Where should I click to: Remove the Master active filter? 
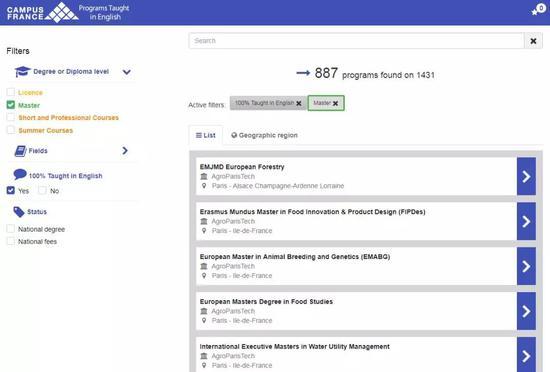tap(335, 103)
